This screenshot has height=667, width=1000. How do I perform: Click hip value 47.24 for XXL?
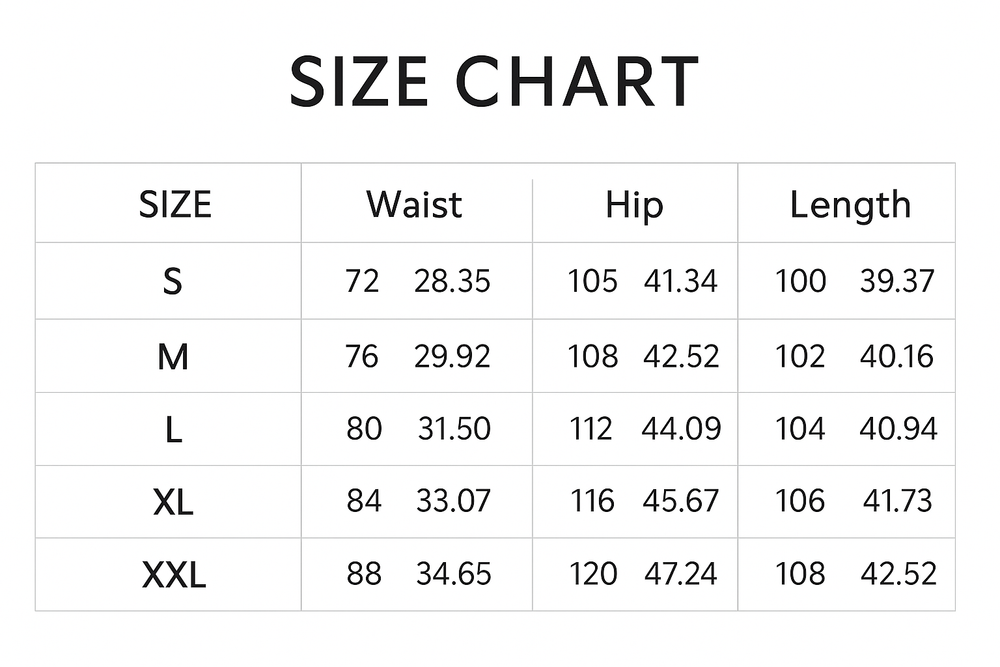(x=680, y=574)
